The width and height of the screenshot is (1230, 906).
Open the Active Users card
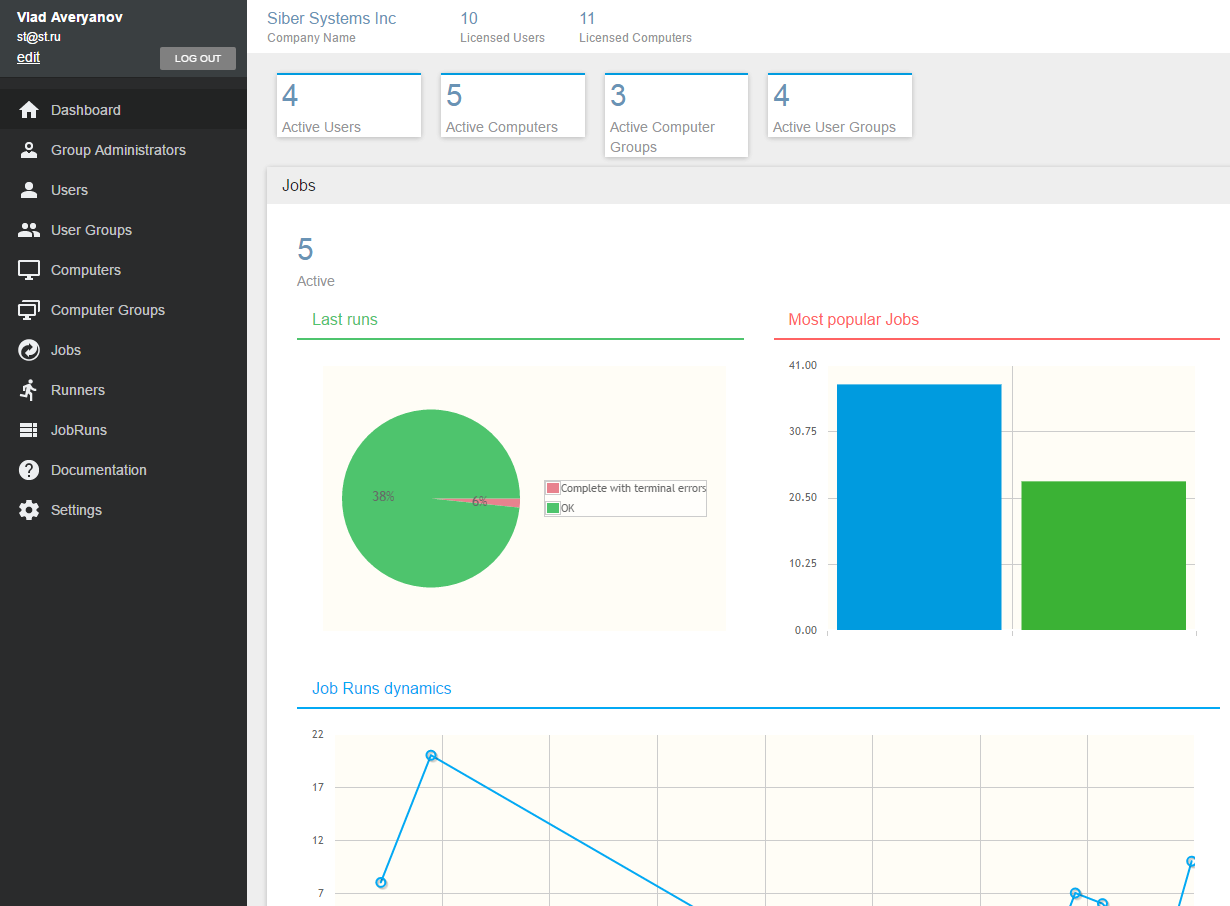point(348,105)
